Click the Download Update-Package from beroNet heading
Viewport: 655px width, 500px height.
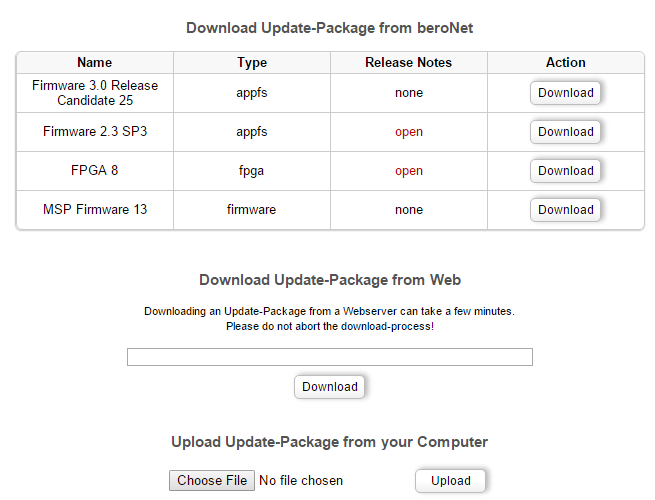pyautogui.click(x=330, y=28)
